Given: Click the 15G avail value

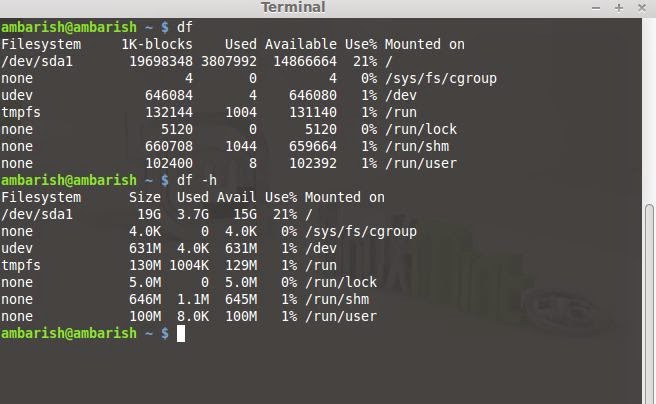Looking at the screenshot, I should coord(245,215).
